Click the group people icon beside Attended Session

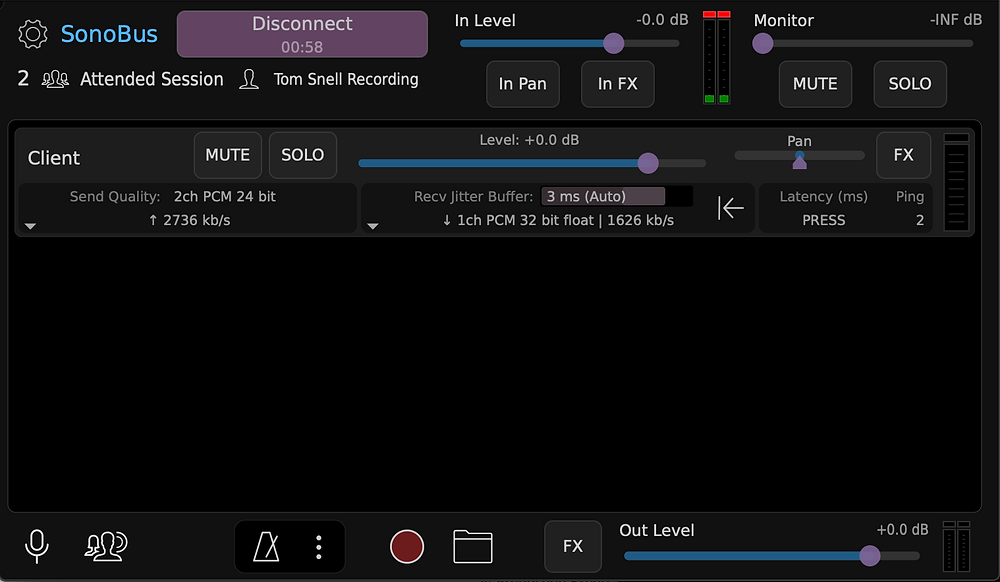coord(55,79)
